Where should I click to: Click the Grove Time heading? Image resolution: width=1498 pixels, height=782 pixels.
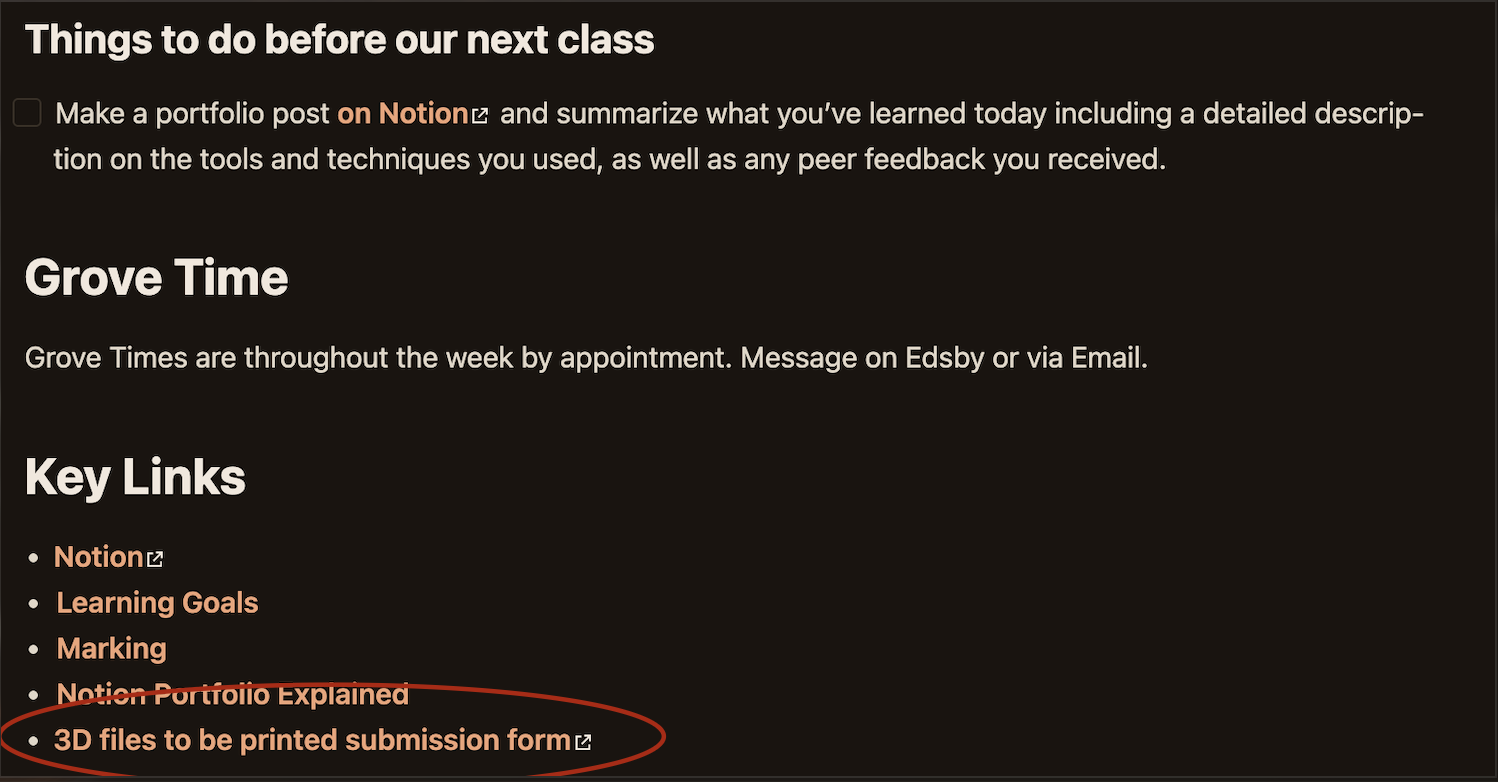156,277
